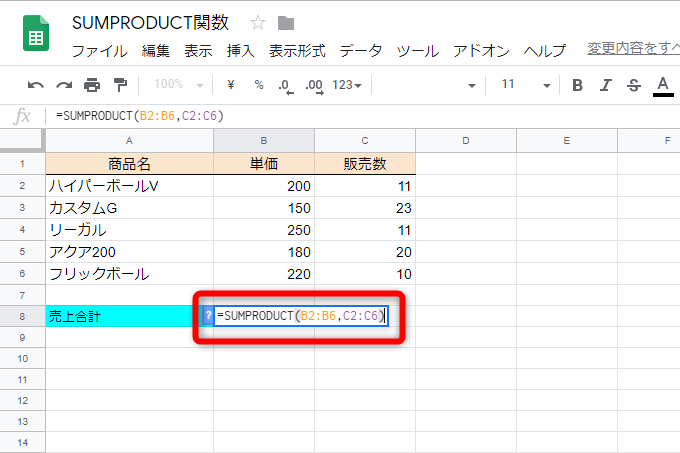Open the 編集 menu
This screenshot has width=680, height=453.
[x=156, y=51]
